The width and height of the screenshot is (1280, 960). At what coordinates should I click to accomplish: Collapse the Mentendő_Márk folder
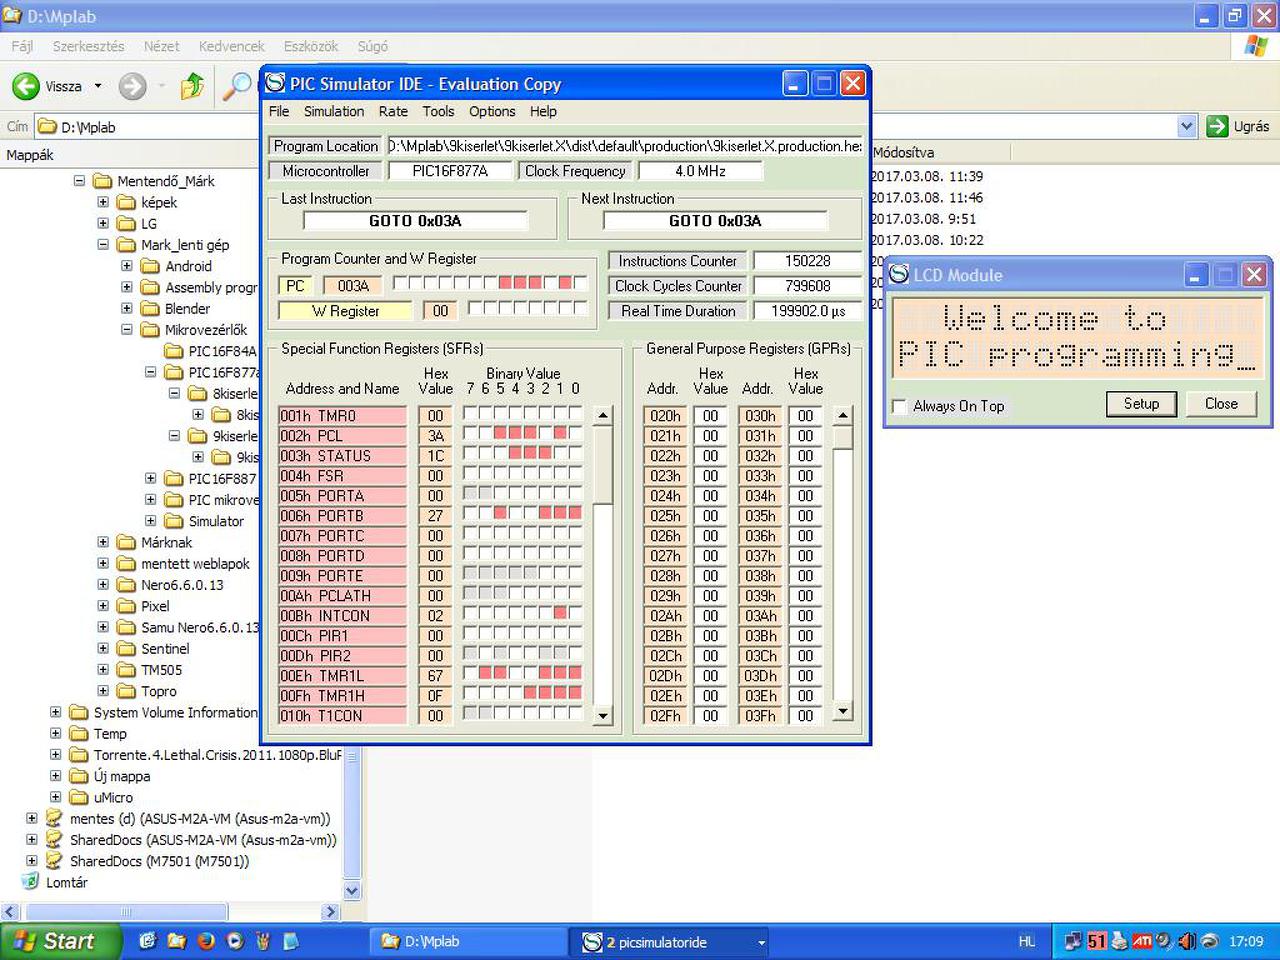point(79,181)
